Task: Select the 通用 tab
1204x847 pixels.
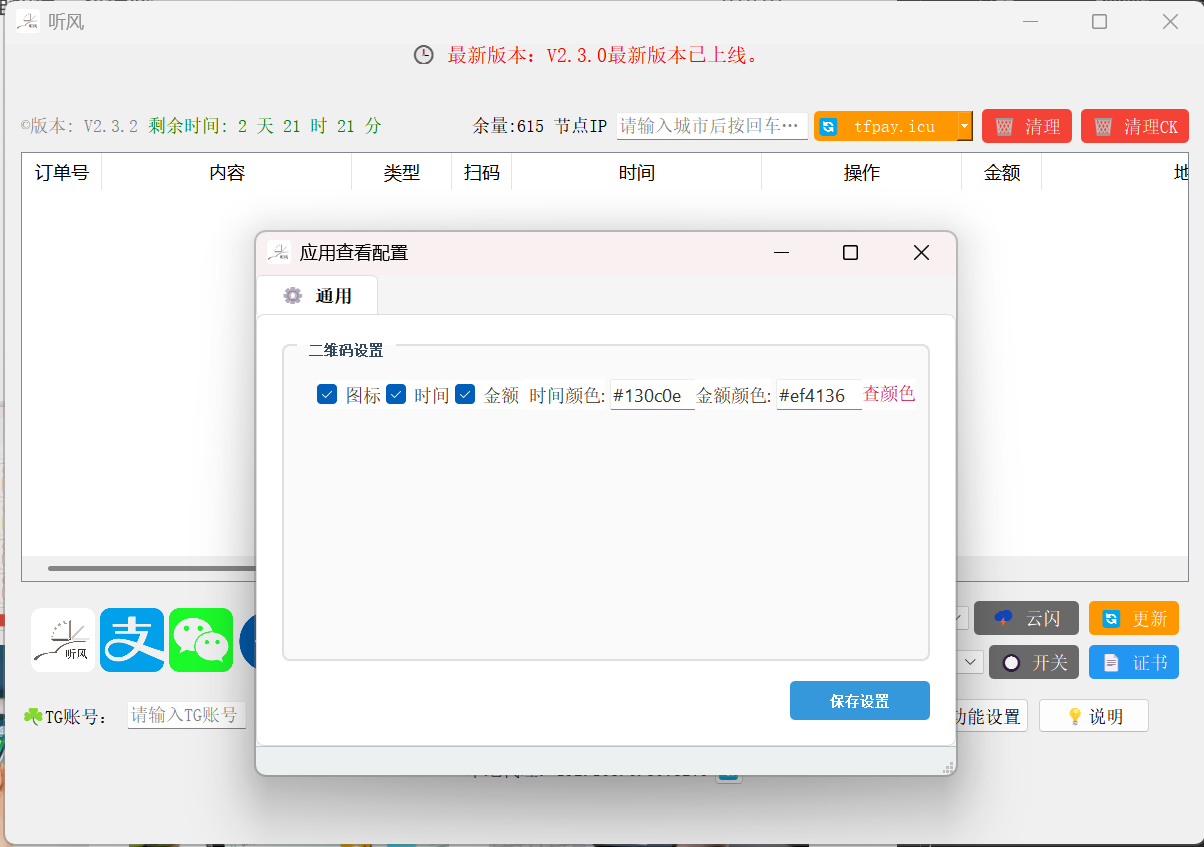Action: (318, 296)
